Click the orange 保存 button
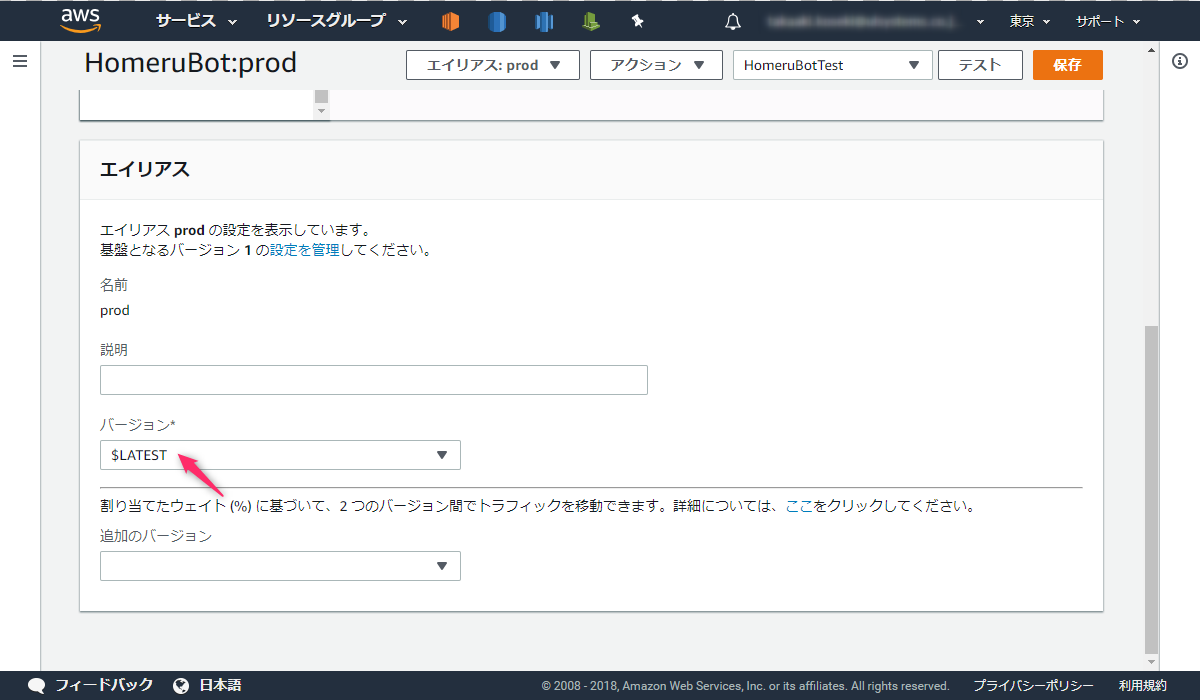The height and width of the screenshot is (700, 1200). [x=1067, y=64]
